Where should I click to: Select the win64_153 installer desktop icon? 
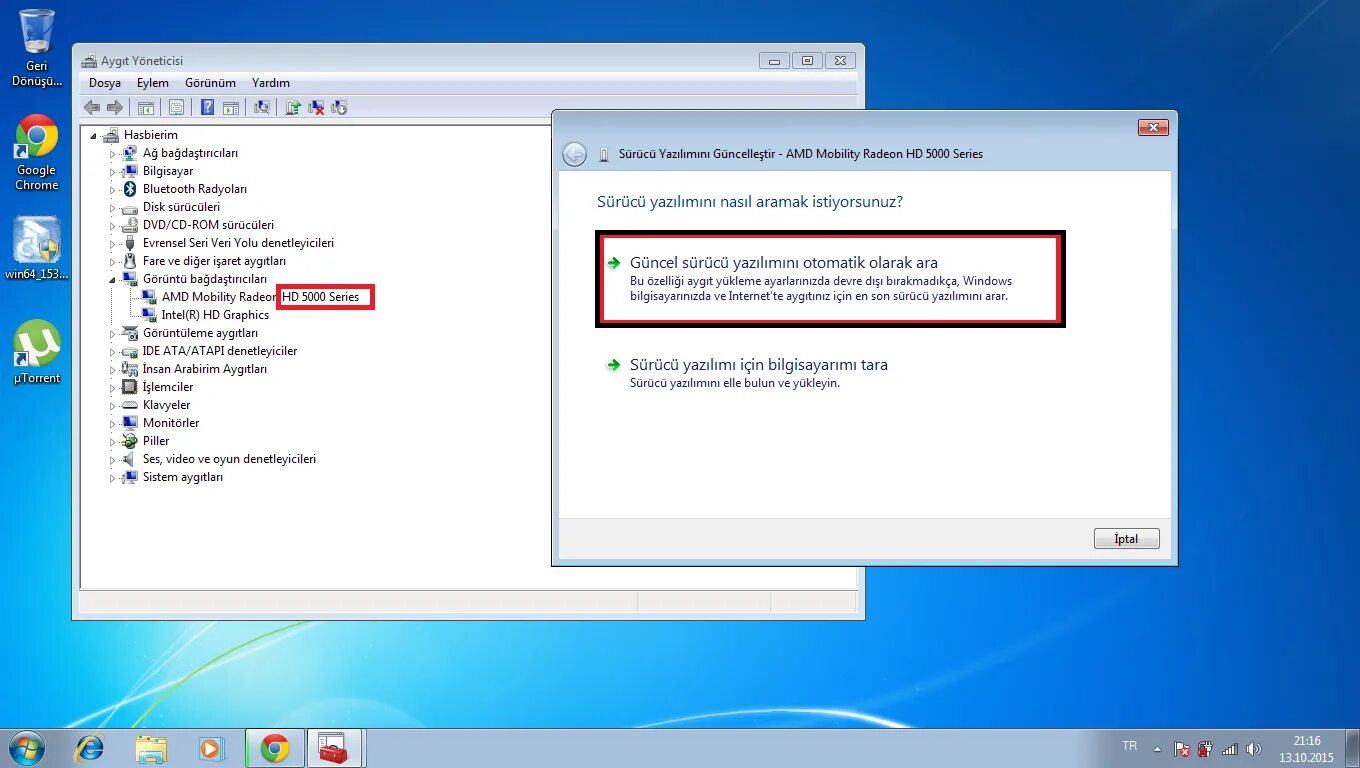coord(37,248)
